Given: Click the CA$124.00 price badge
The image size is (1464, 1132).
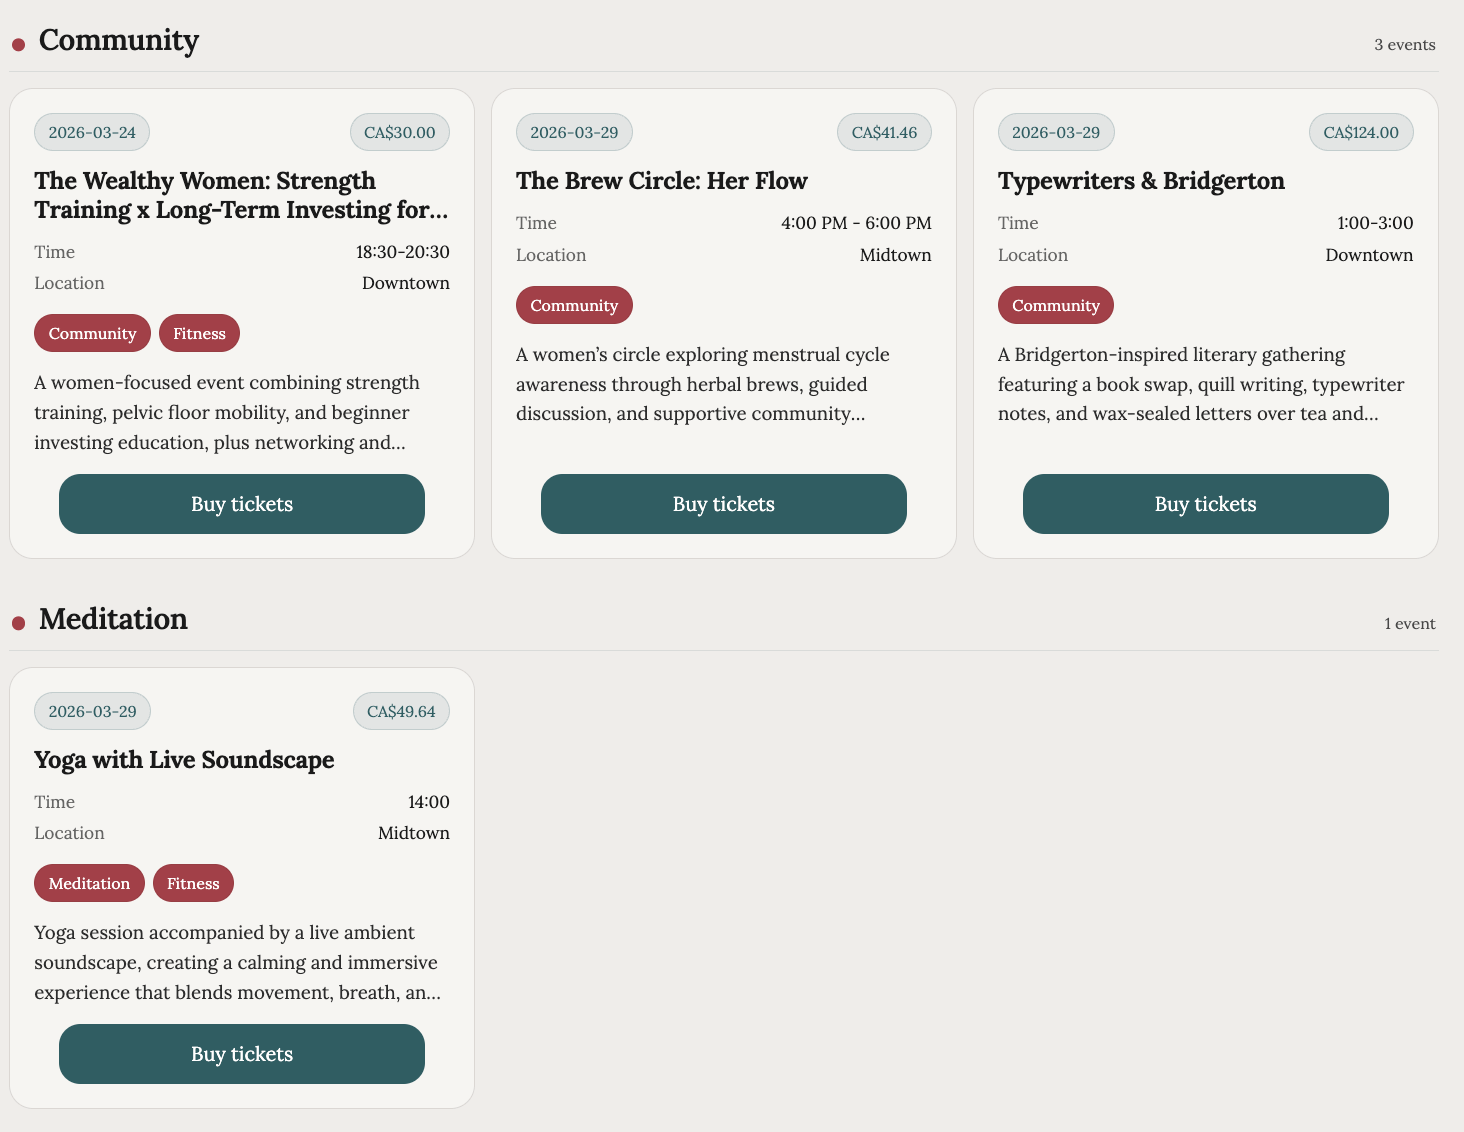Looking at the screenshot, I should 1360,132.
